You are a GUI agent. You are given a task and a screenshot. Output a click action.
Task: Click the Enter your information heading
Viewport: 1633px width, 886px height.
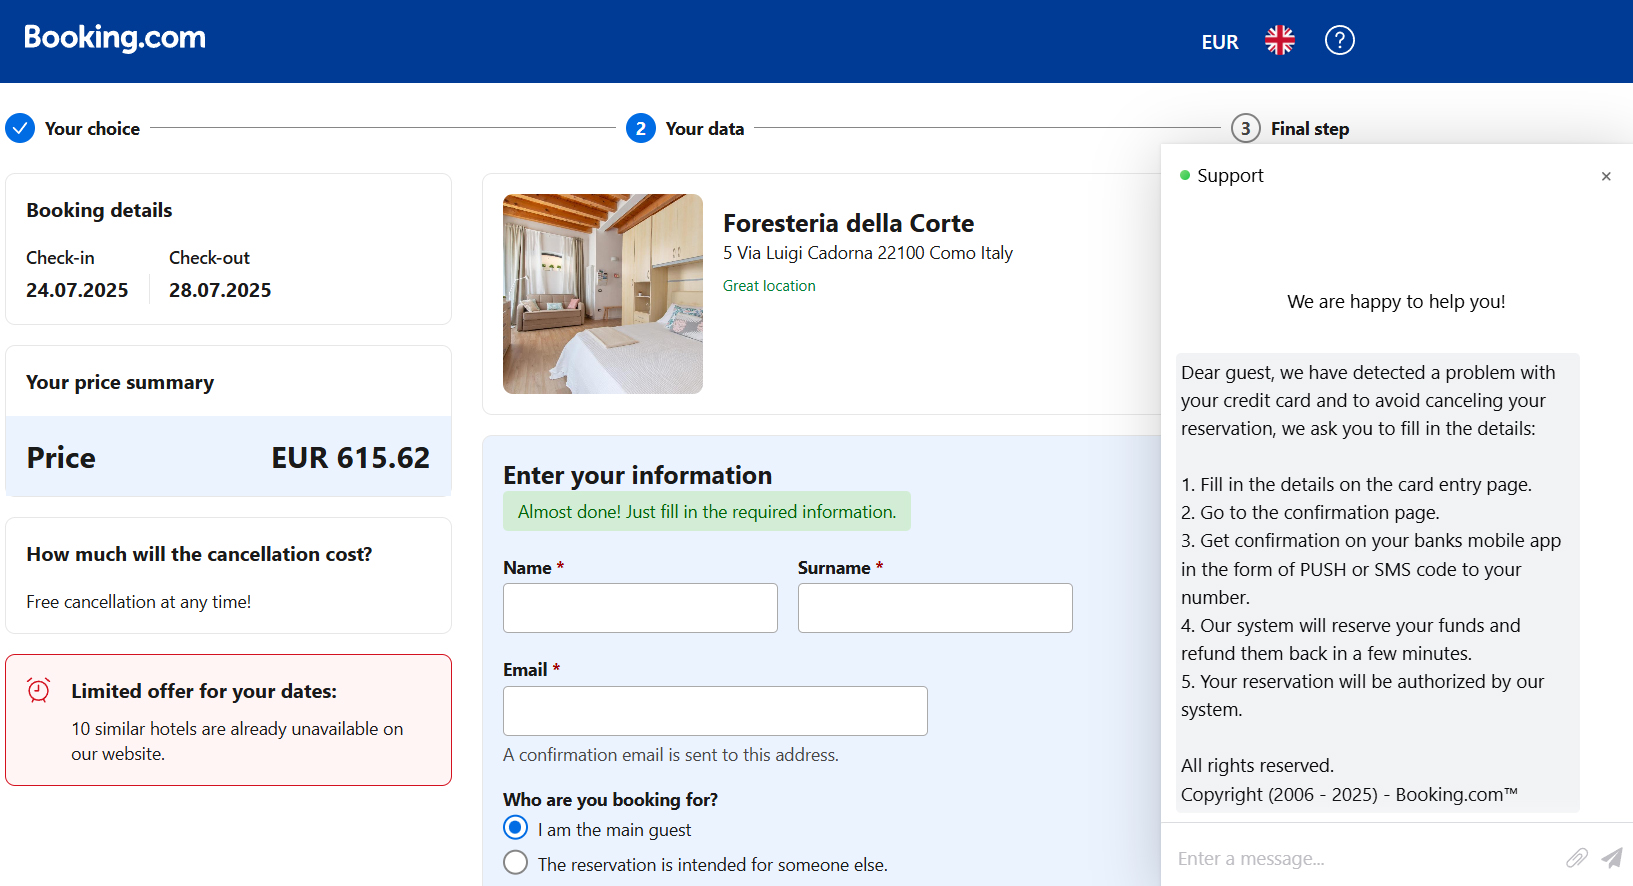click(x=637, y=475)
